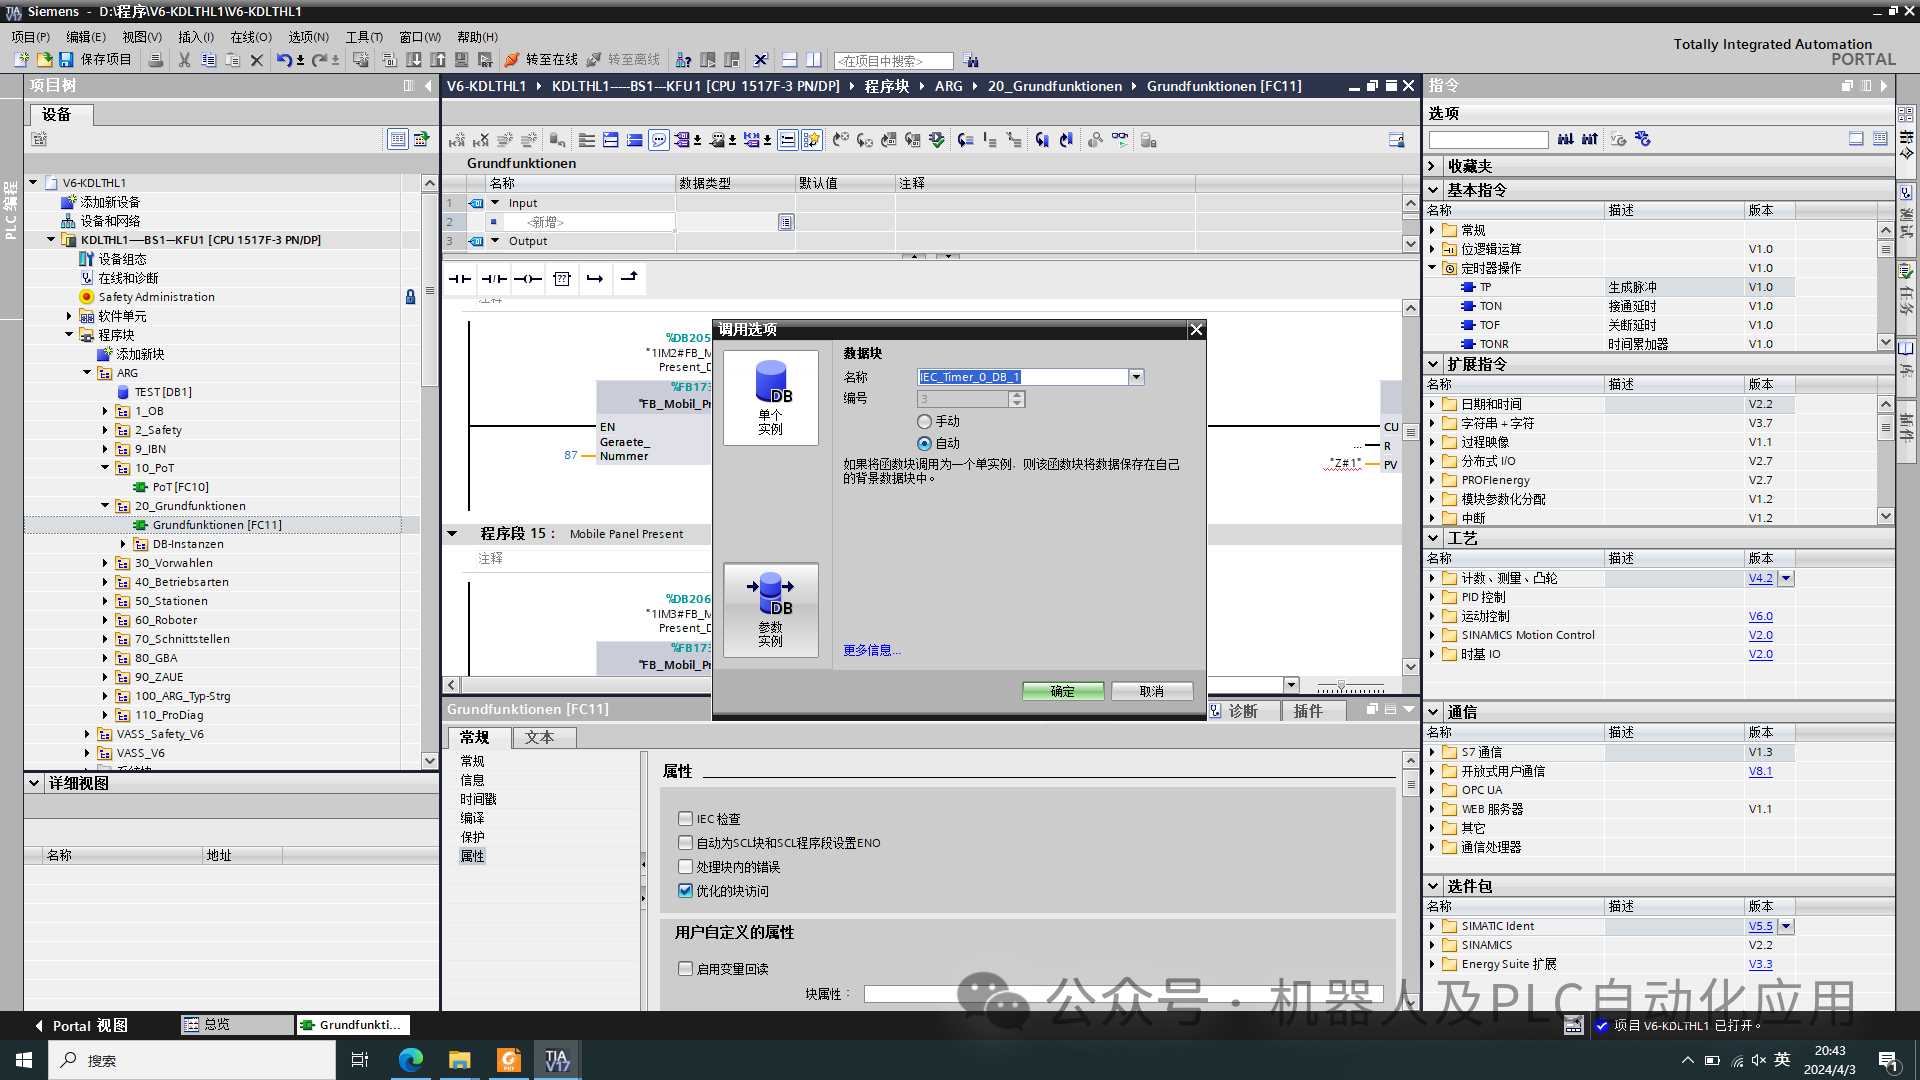This screenshot has width=1920, height=1080.
Task: Expand the 收藏夹 section
Action: [1433, 166]
